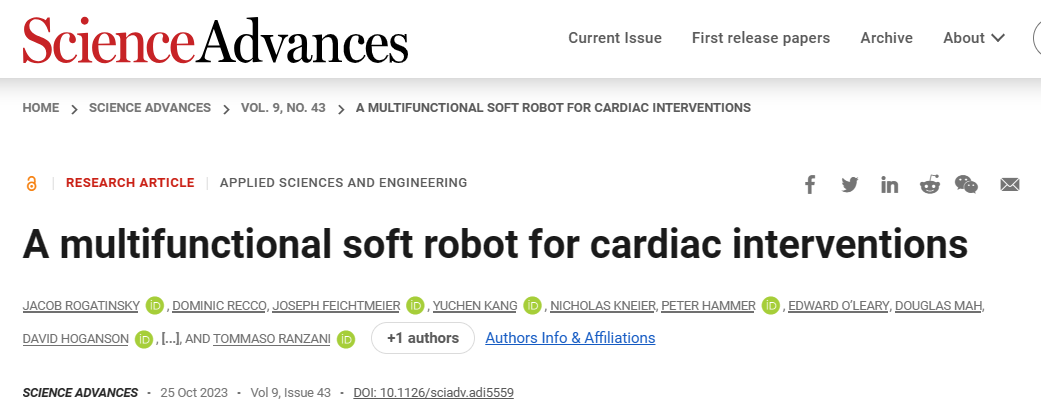Email article using envelope icon
Screen dimensions: 1041x407
click(x=1010, y=185)
